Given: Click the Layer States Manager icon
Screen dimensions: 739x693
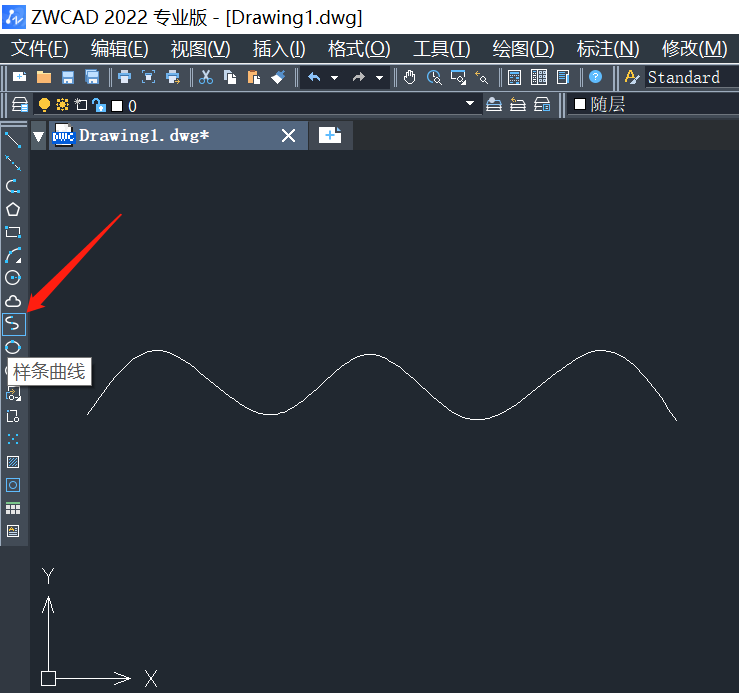Looking at the screenshot, I should click(x=542, y=104).
